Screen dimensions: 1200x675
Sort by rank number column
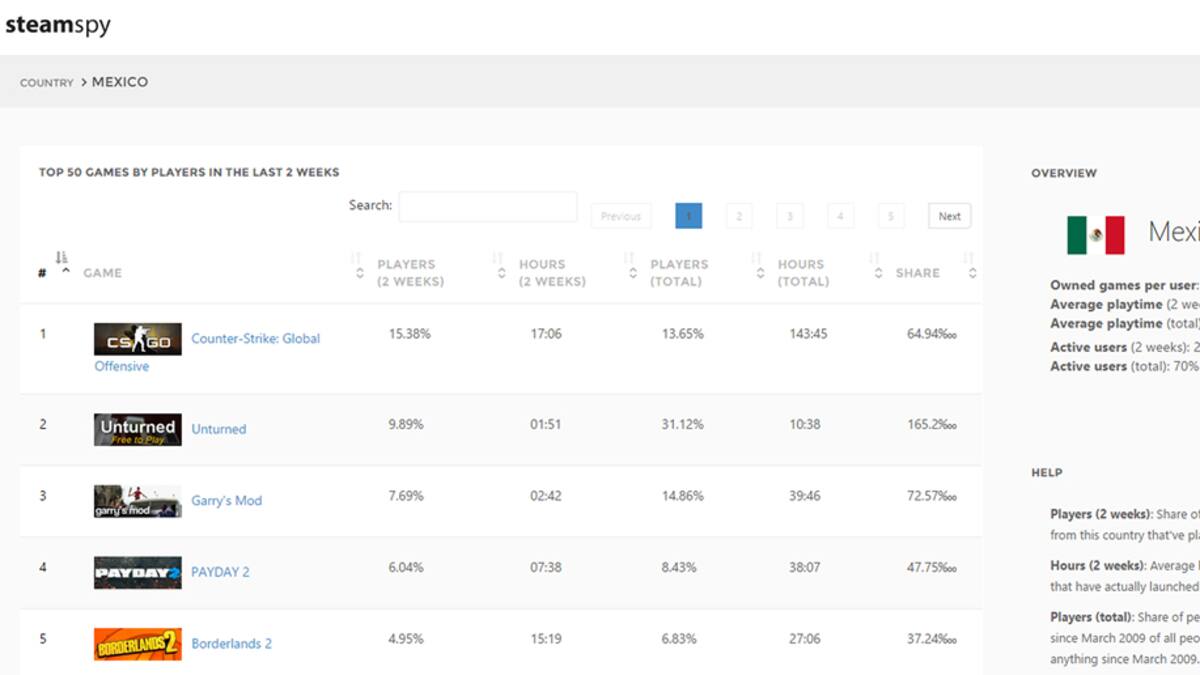(x=42, y=272)
